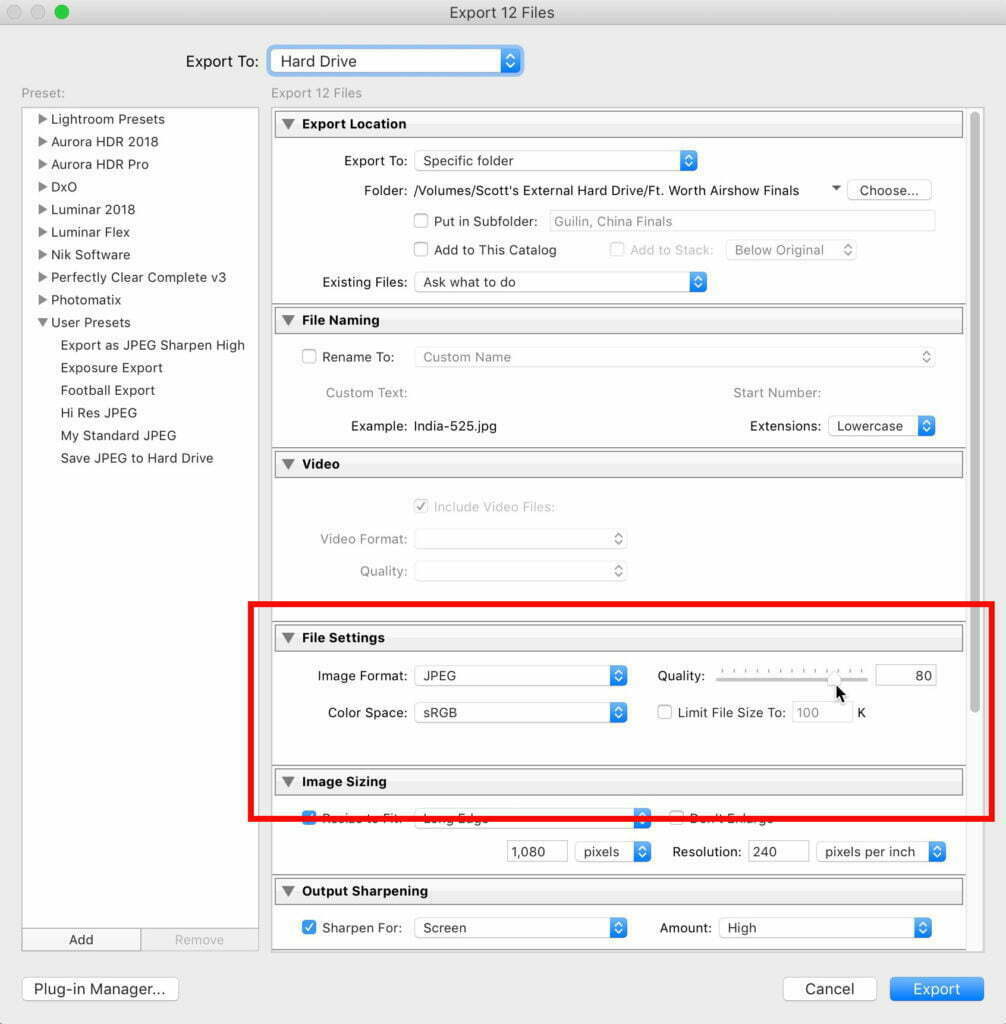Screen dimensions: 1006x1024
Task: Collapse the Export Location section triangle
Action: pyautogui.click(x=288, y=124)
